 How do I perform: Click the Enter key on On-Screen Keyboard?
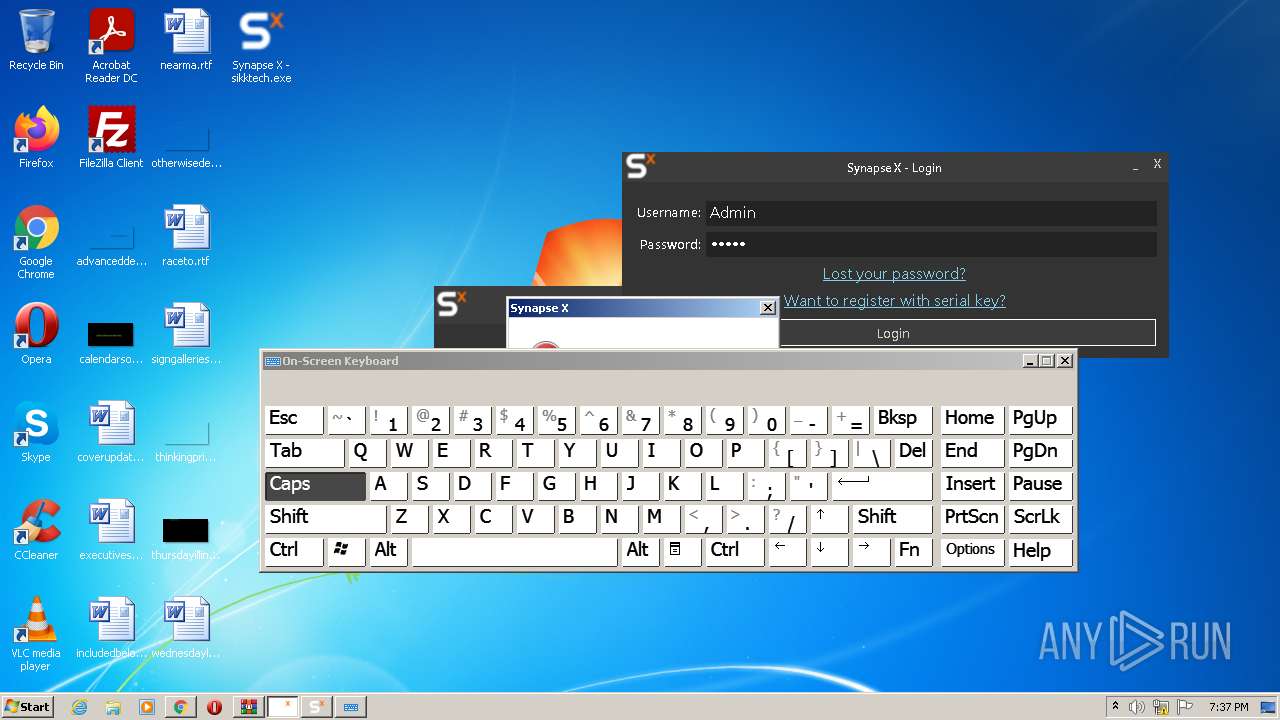pos(882,485)
